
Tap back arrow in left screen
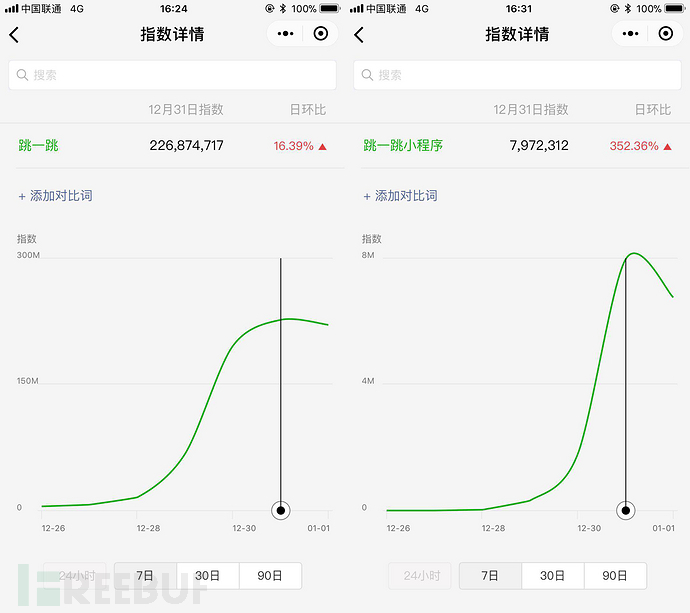pyautogui.click(x=14, y=35)
